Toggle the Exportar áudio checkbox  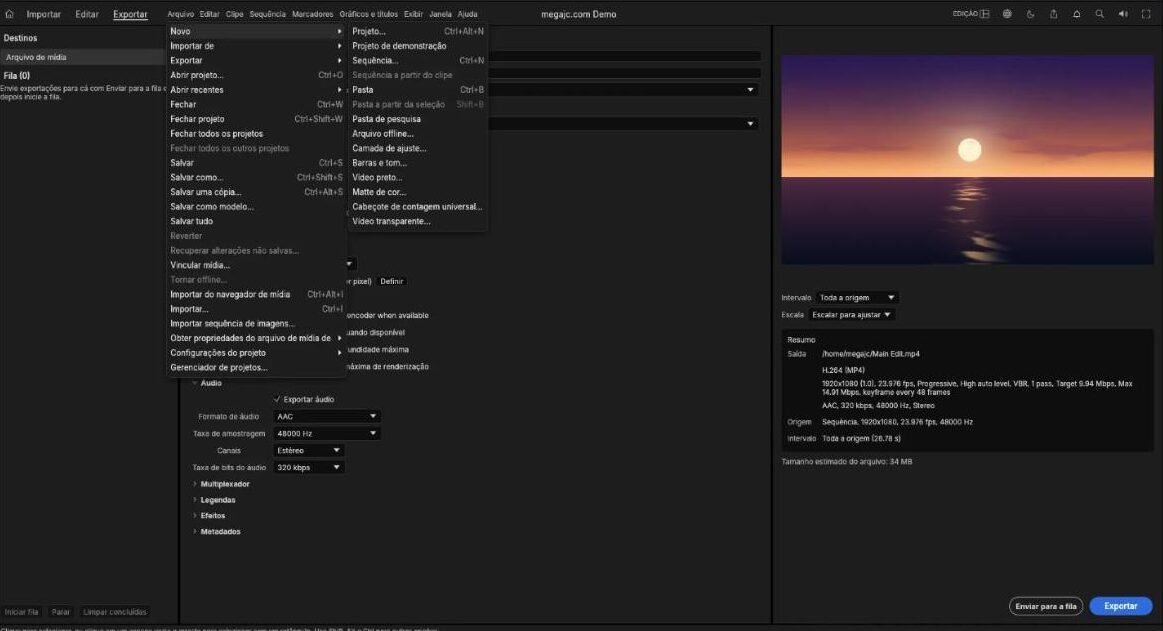[277, 400]
